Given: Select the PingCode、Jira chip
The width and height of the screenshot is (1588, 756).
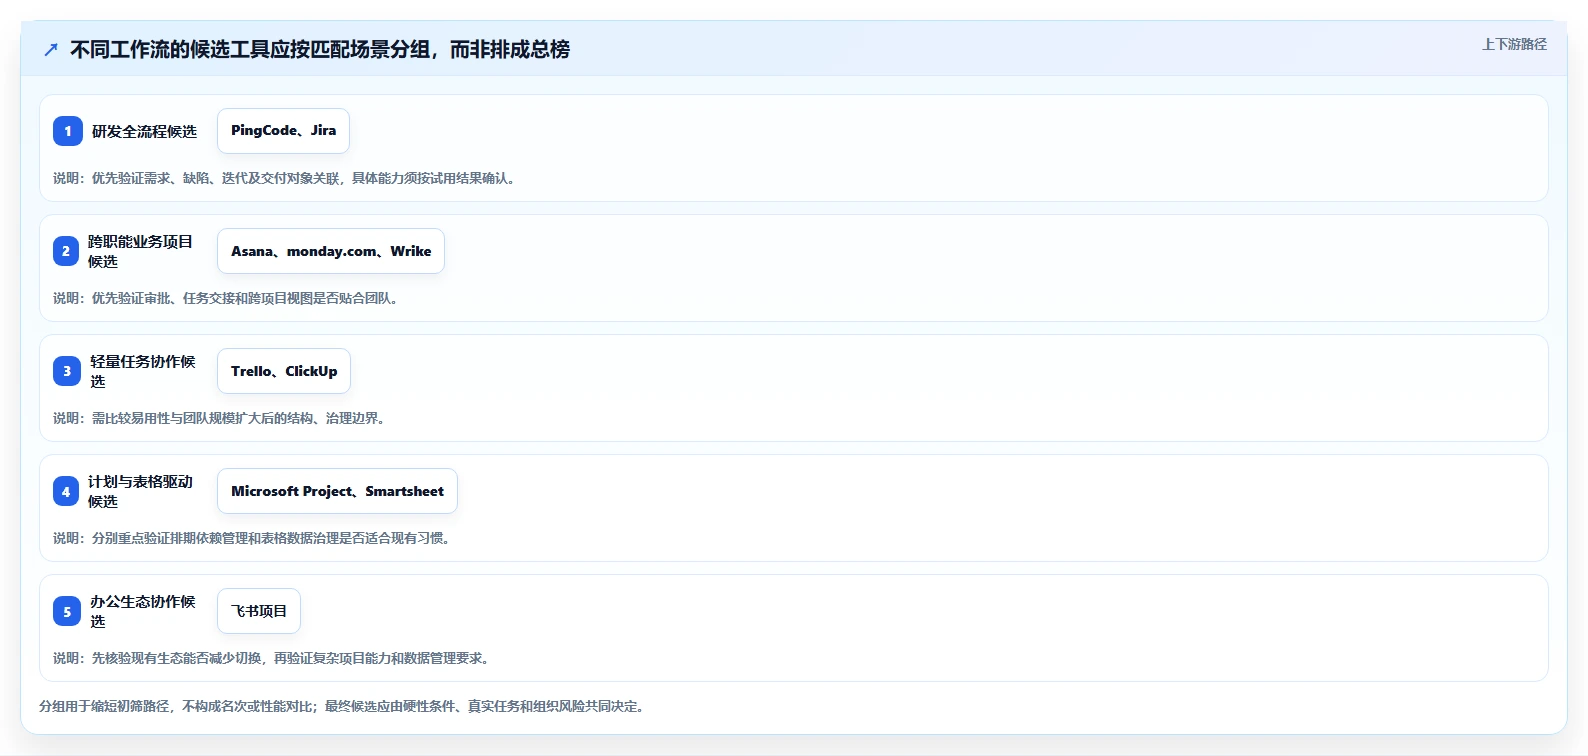Looking at the screenshot, I should pyautogui.click(x=283, y=131).
